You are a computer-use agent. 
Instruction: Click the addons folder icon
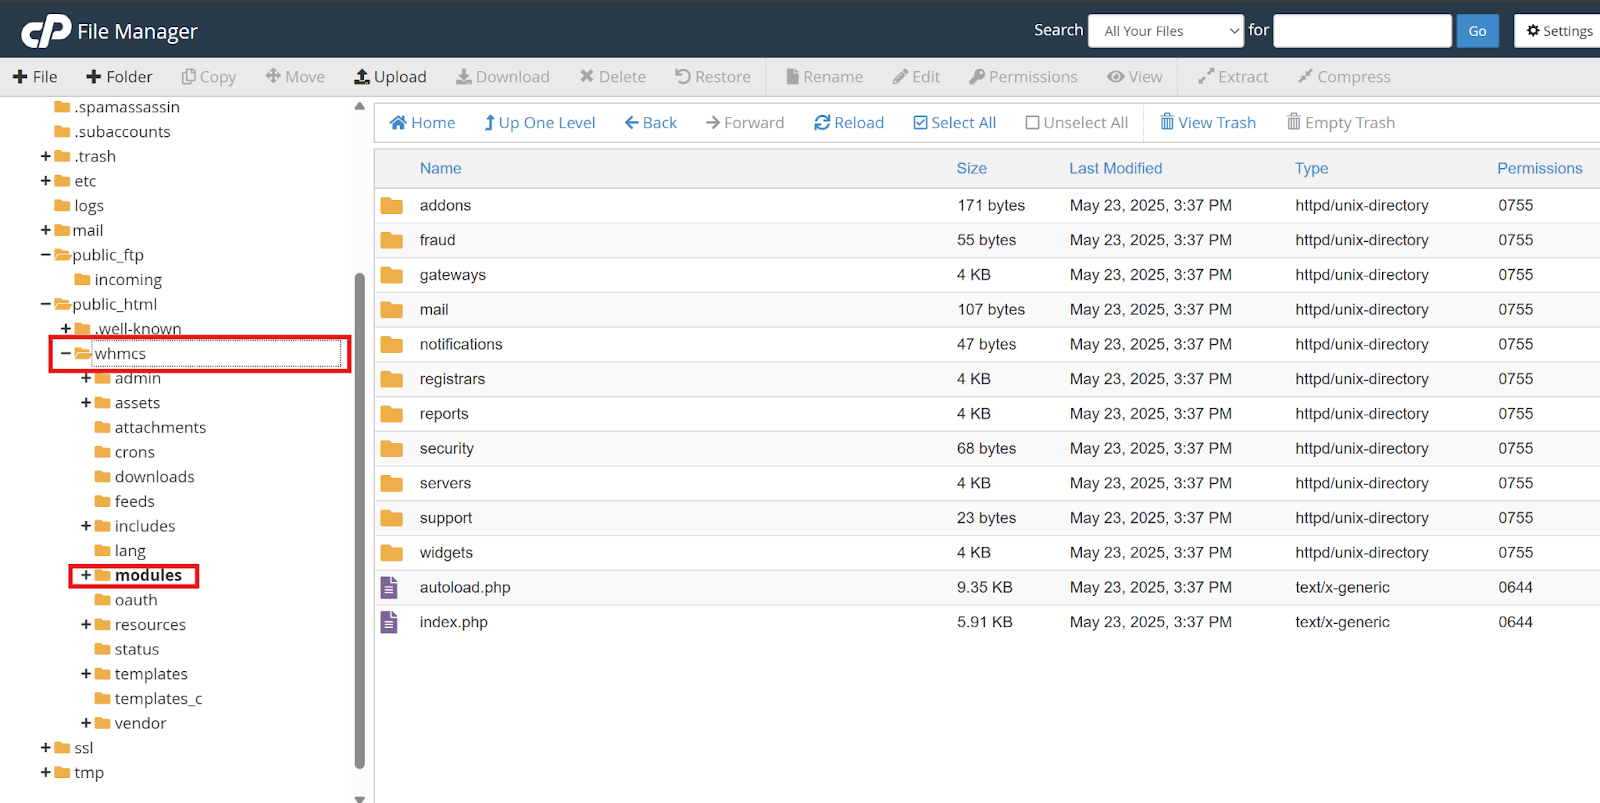[x=392, y=206]
